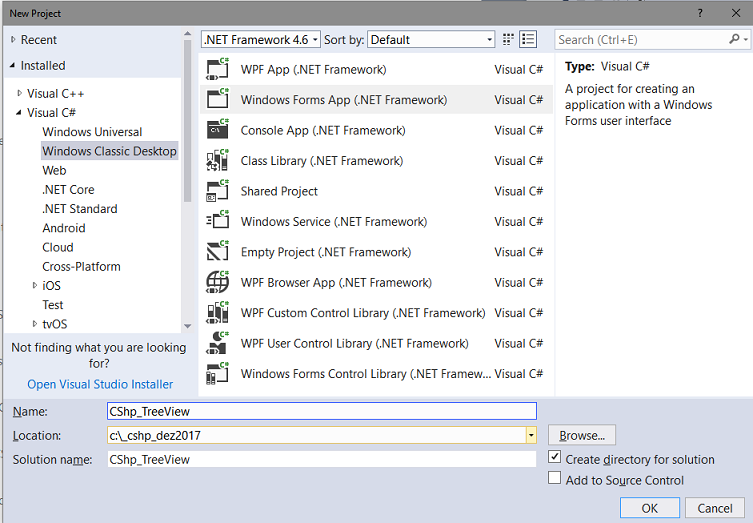
Task: Open the search options dropdown arrow
Action: 746,39
